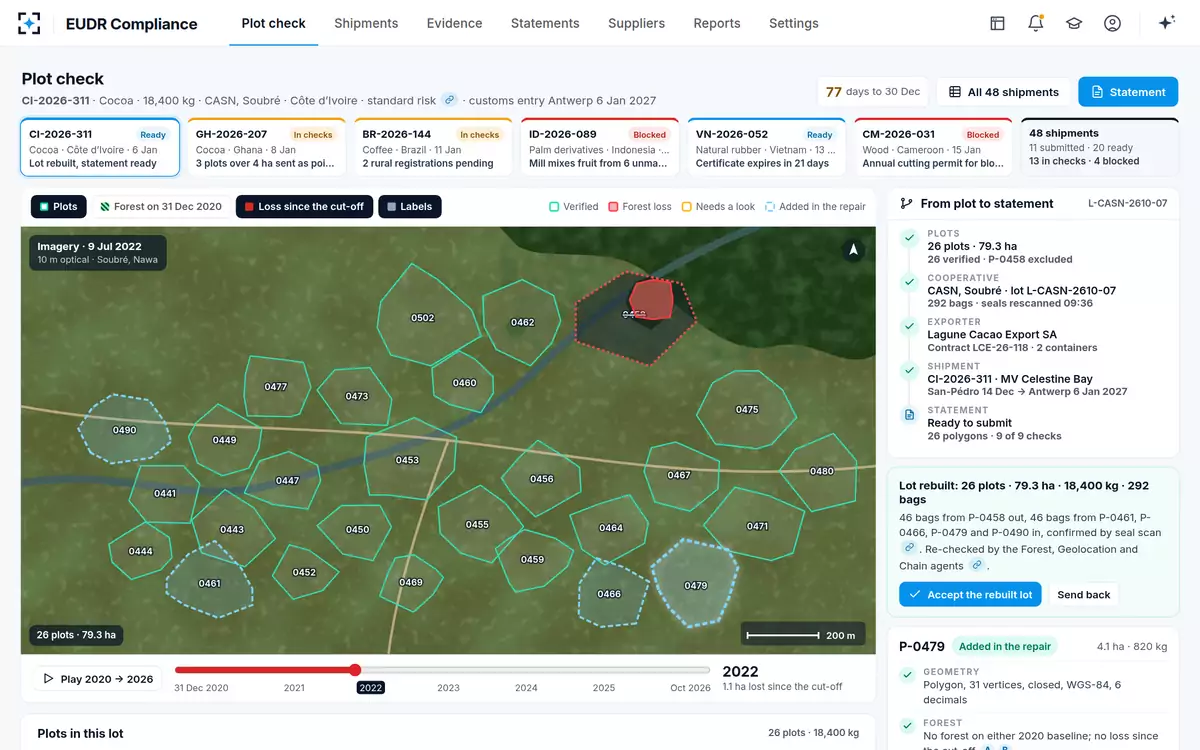This screenshot has height=750, width=1200.
Task: Click the Exporter step check icon
Action: tap(909, 326)
